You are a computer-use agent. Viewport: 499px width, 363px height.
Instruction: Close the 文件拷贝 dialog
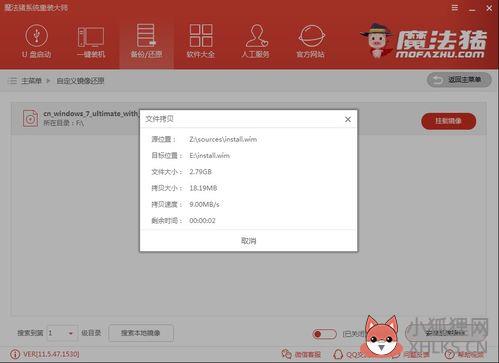pyautogui.click(x=348, y=119)
